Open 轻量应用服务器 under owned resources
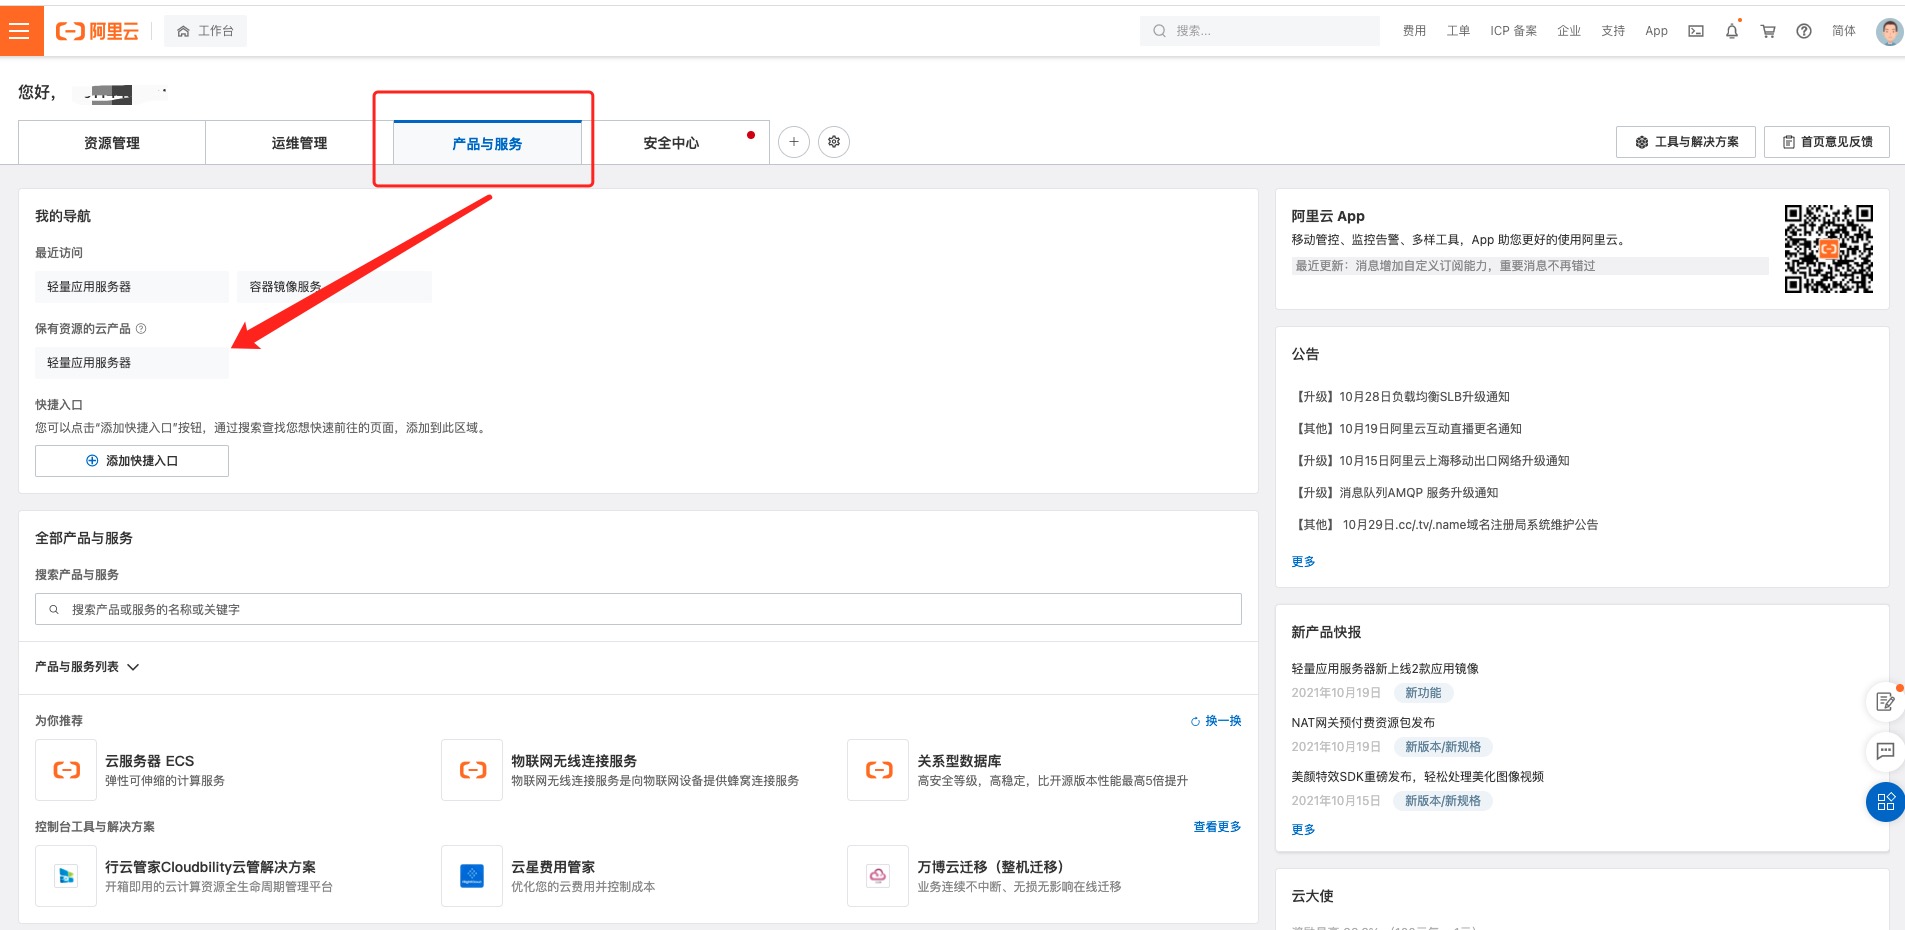The height and width of the screenshot is (930, 1905). [132, 363]
